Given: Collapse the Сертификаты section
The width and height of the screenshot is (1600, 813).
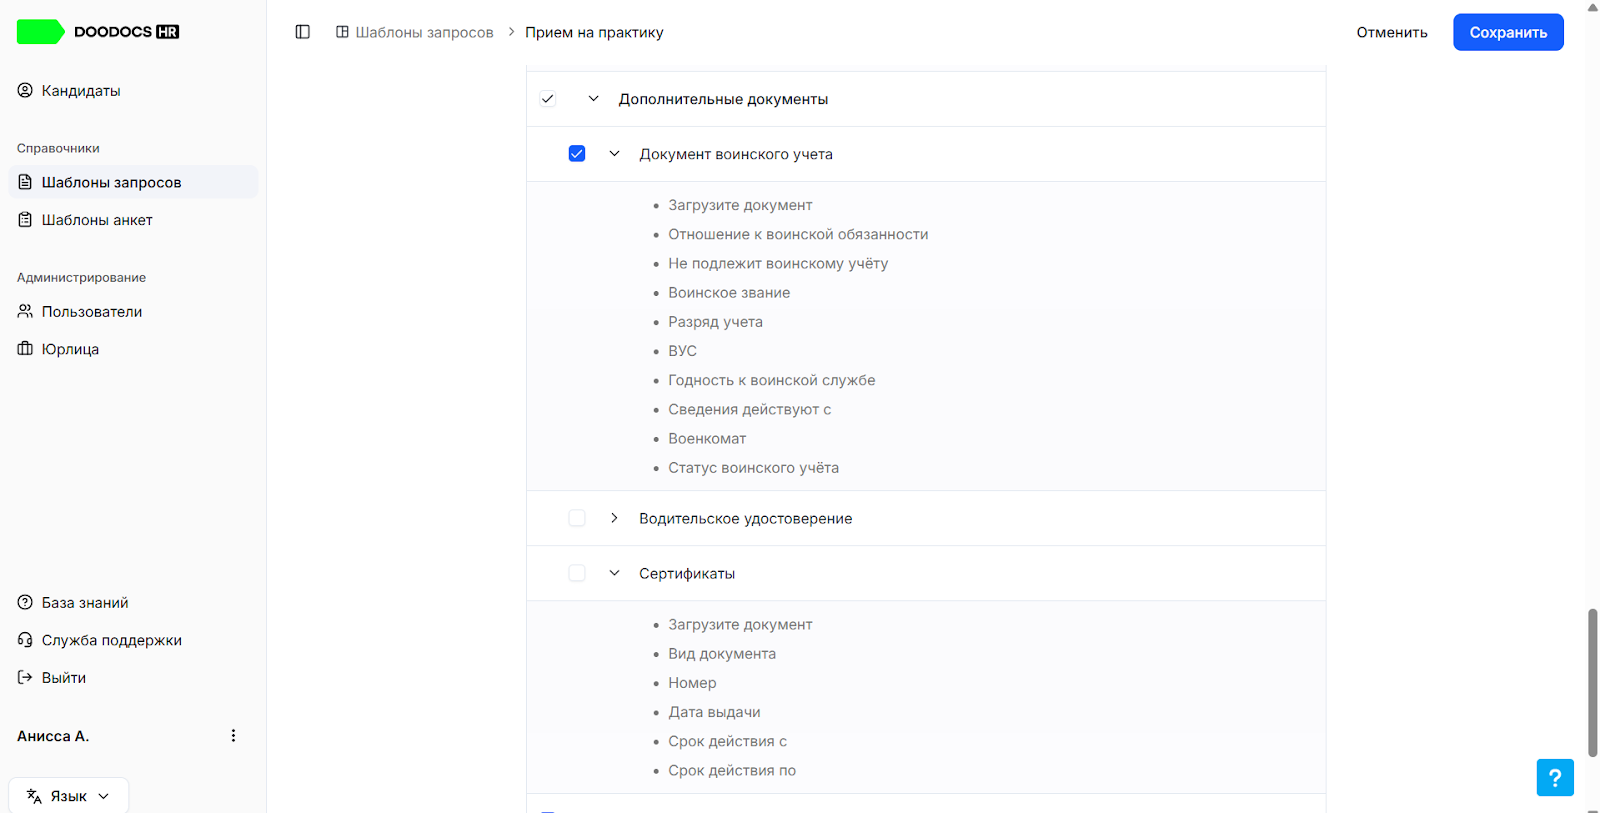Looking at the screenshot, I should 614,573.
